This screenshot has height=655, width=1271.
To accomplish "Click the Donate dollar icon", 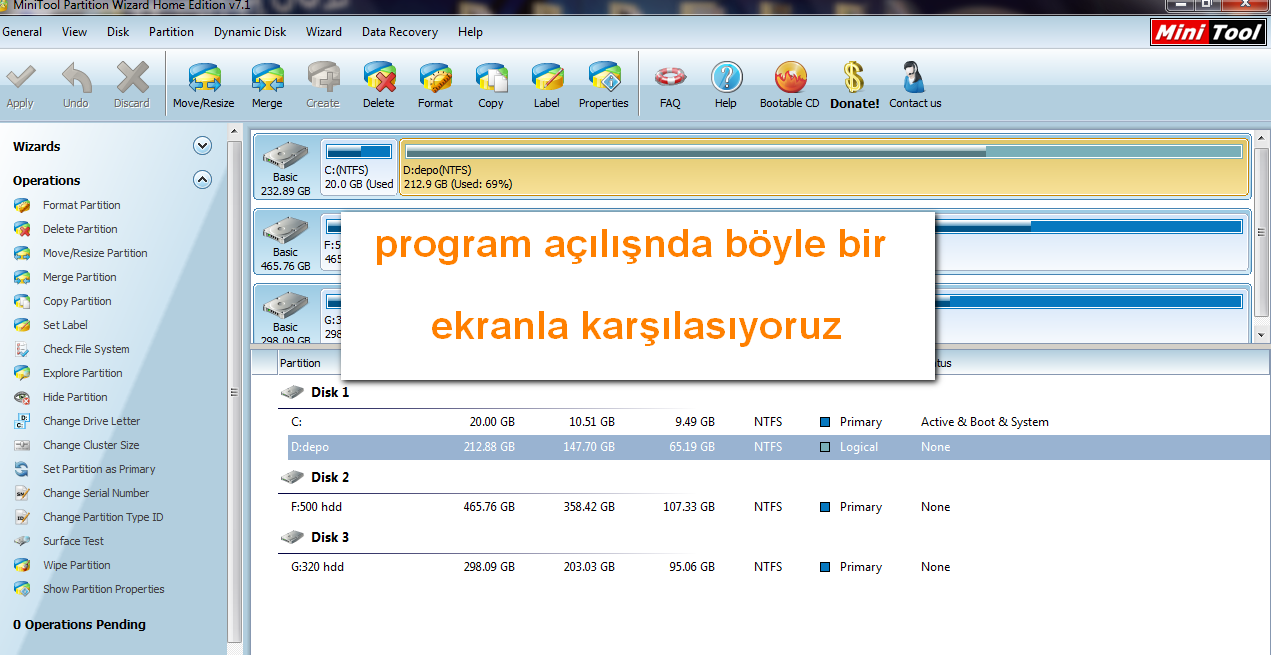I will tap(854, 77).
